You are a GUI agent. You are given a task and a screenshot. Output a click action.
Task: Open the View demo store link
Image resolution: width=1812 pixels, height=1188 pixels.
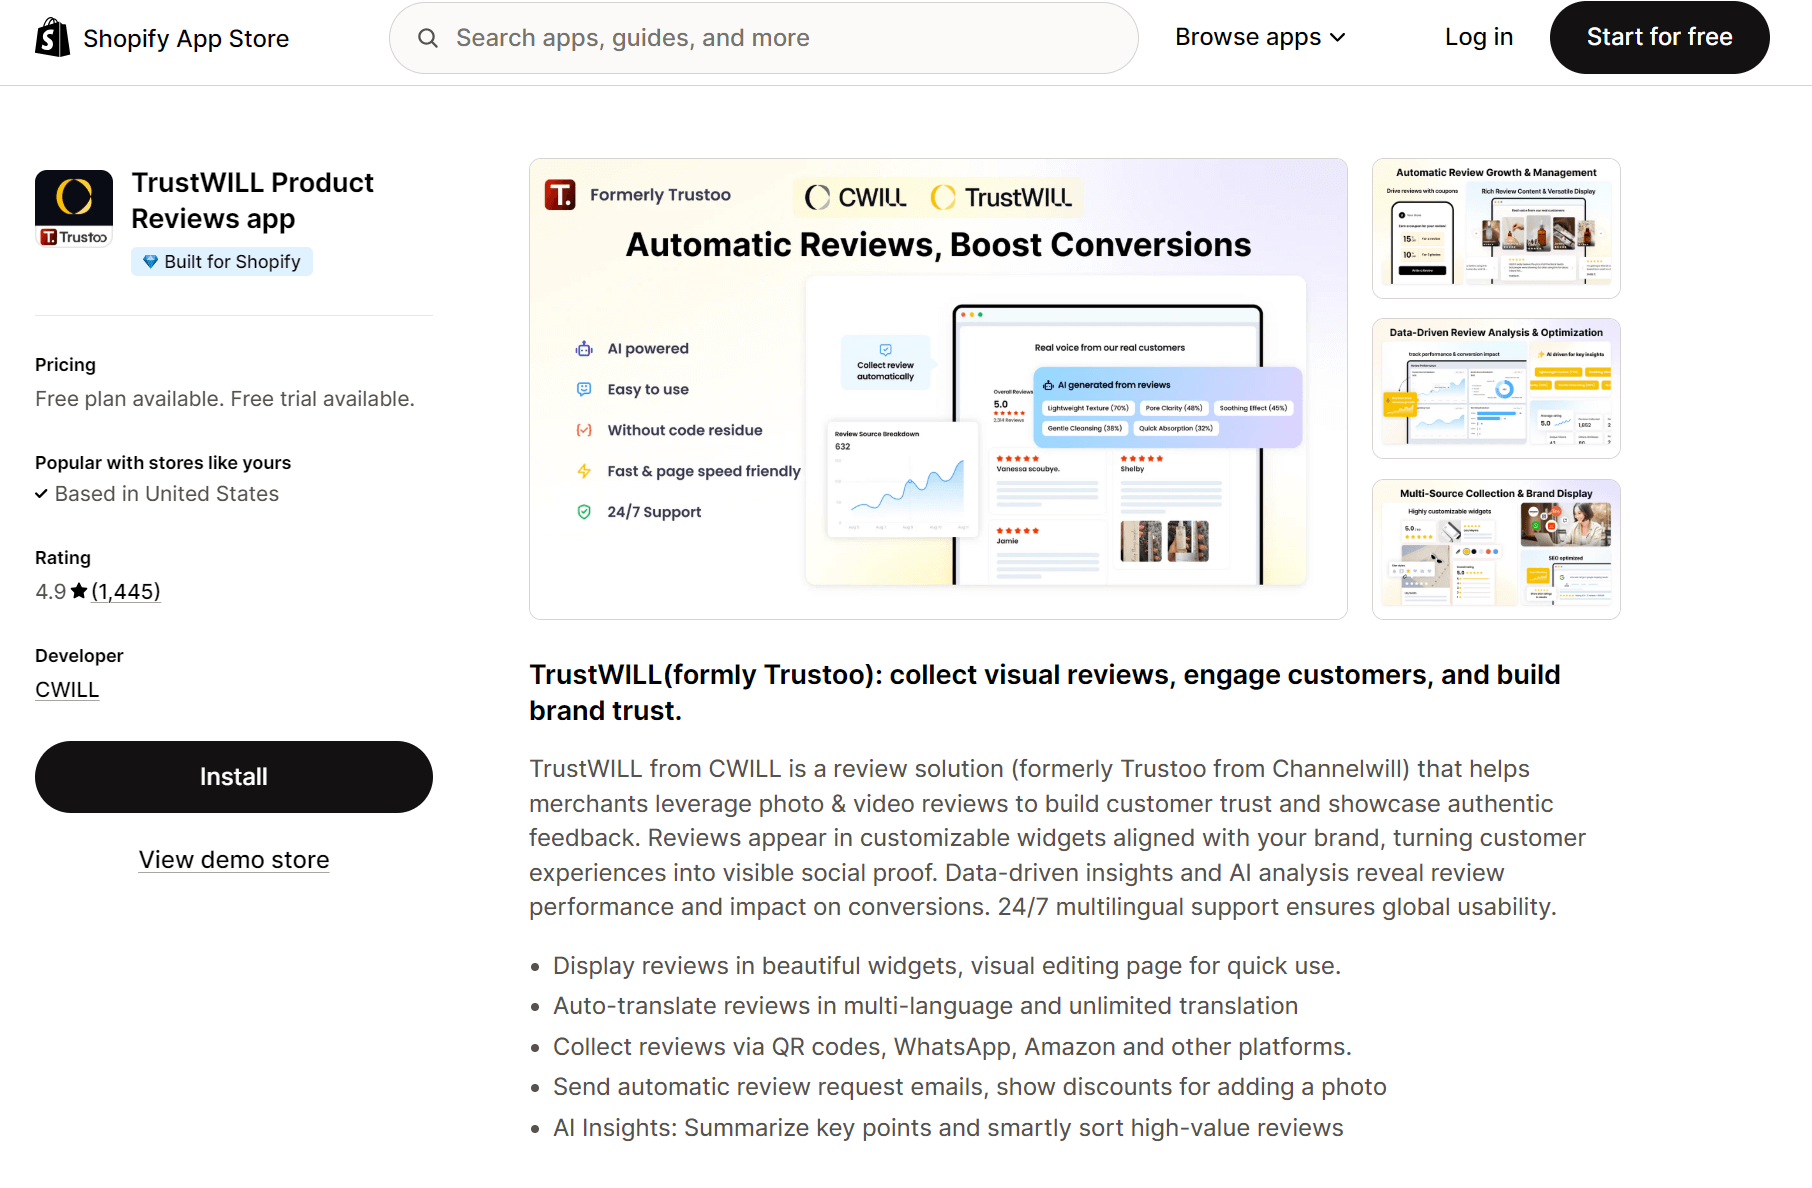click(233, 859)
